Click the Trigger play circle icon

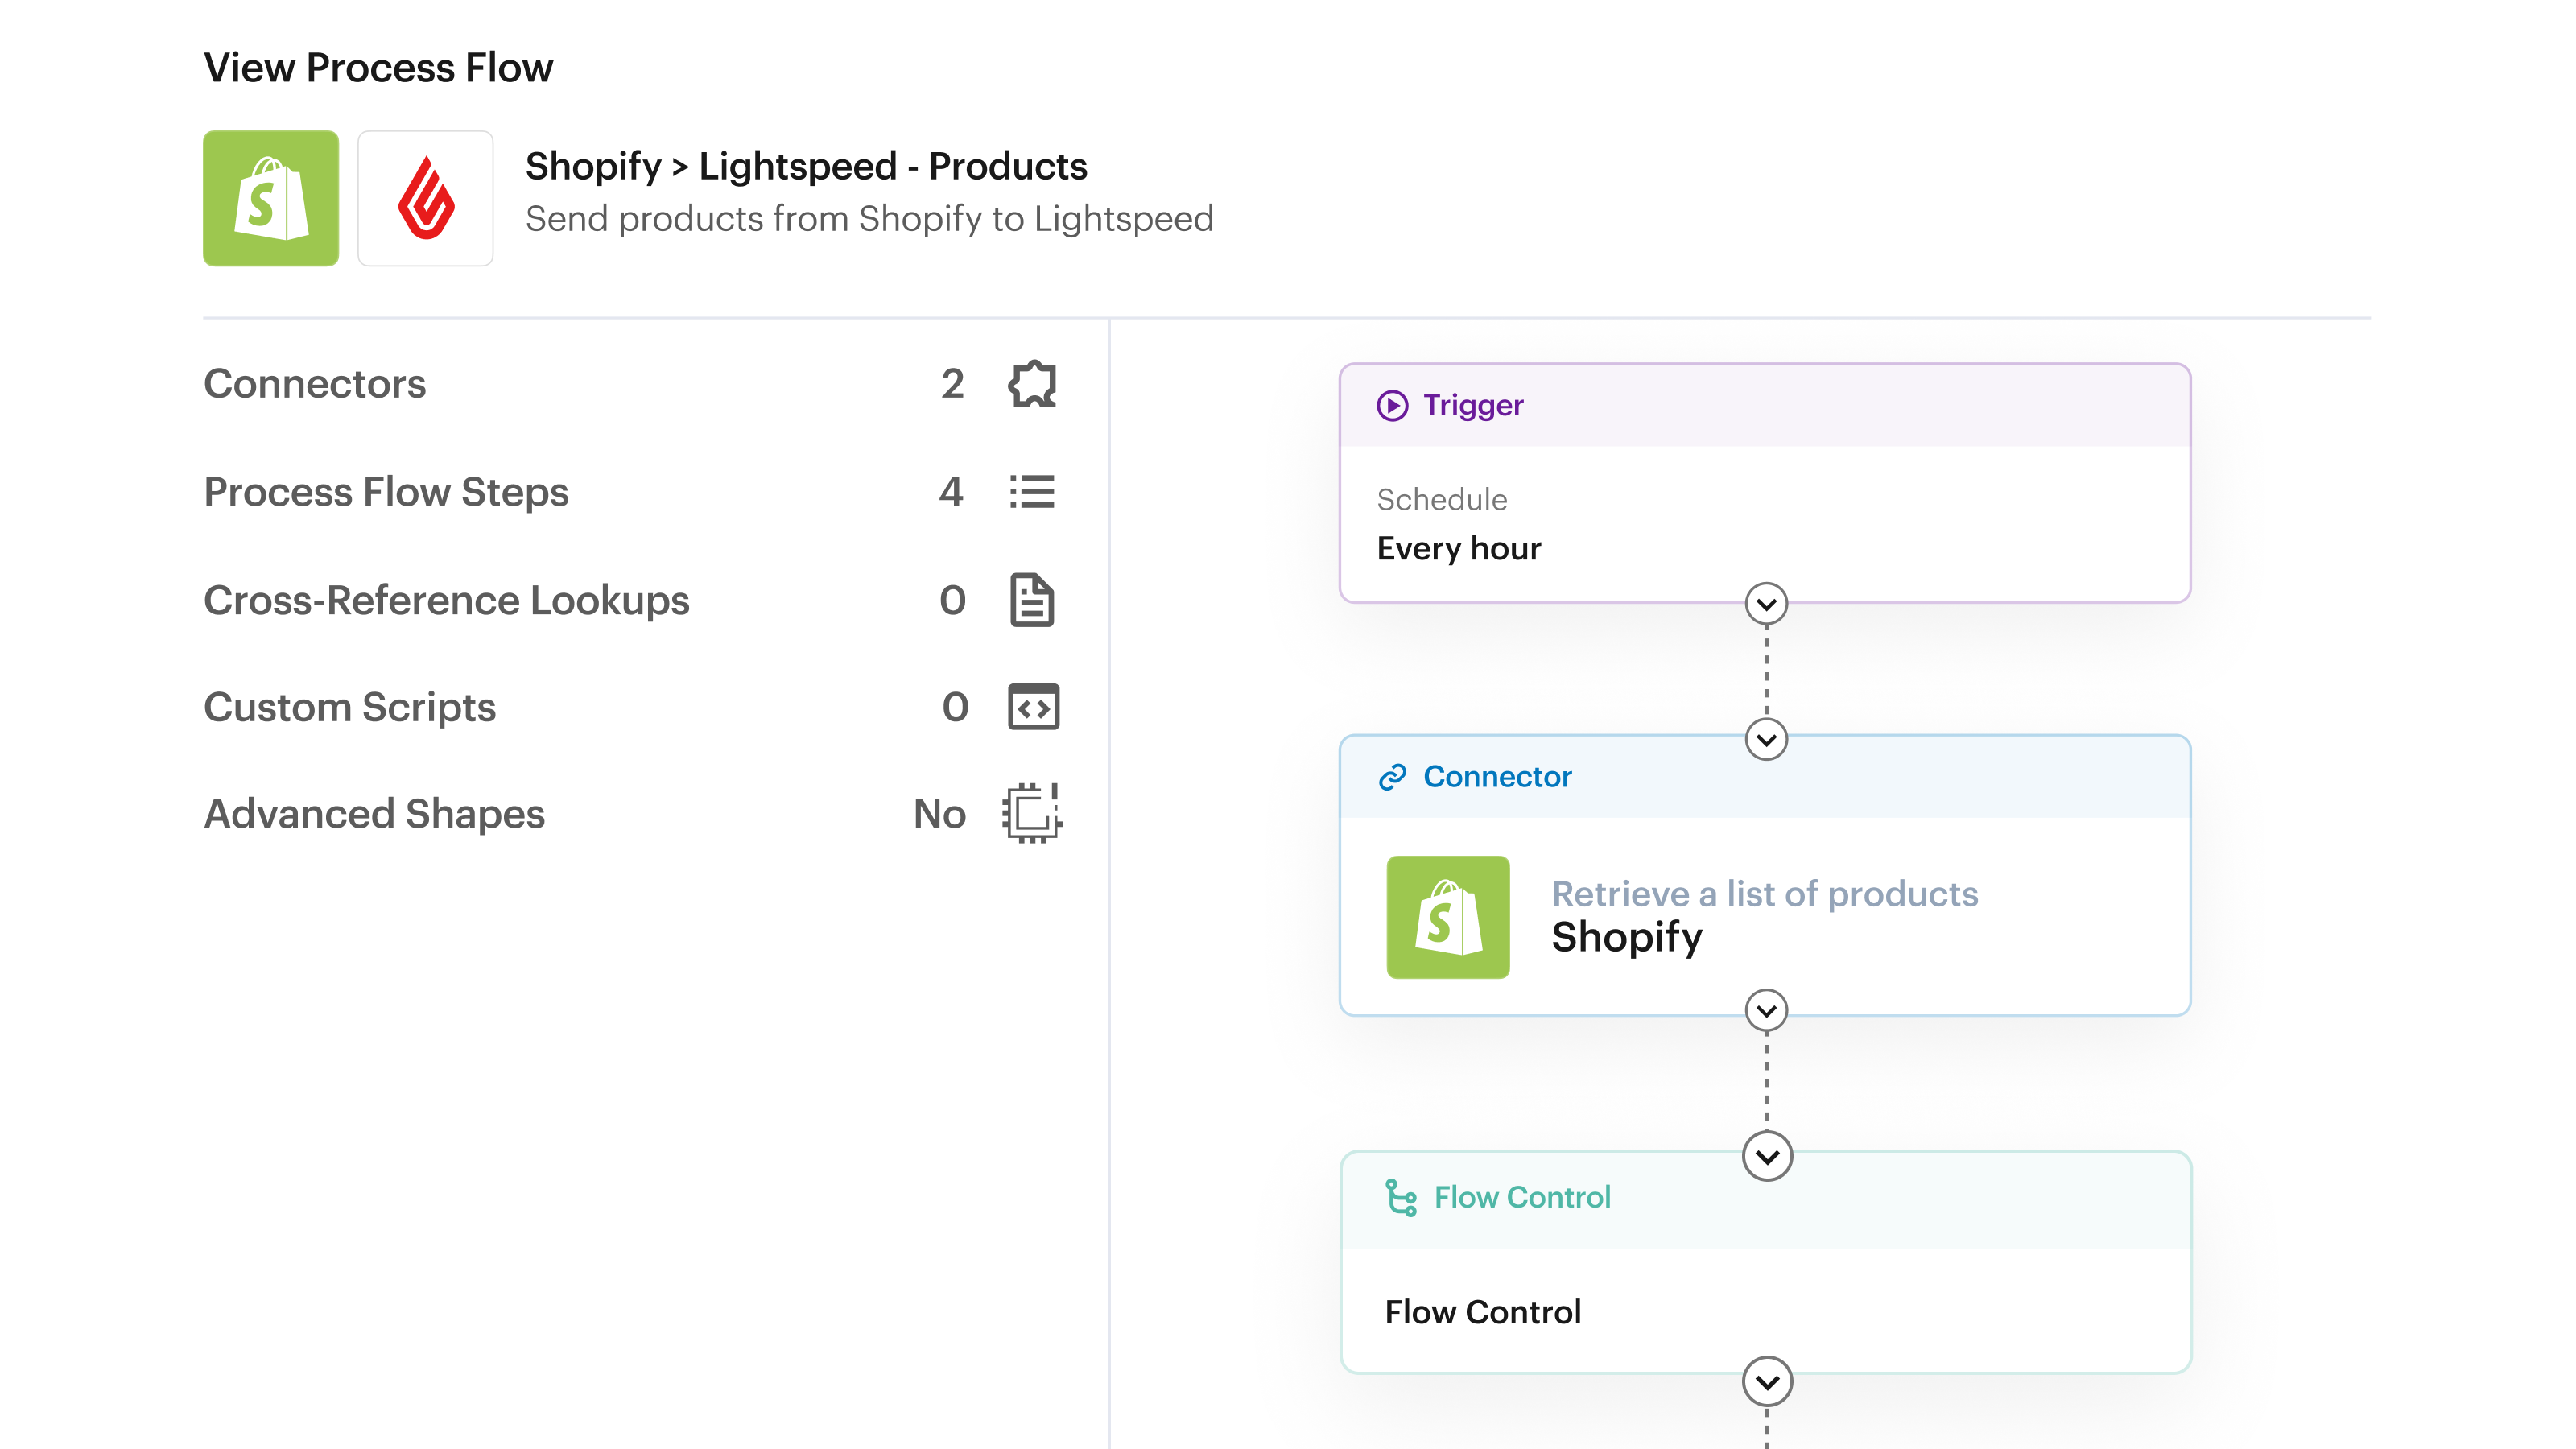[1392, 405]
